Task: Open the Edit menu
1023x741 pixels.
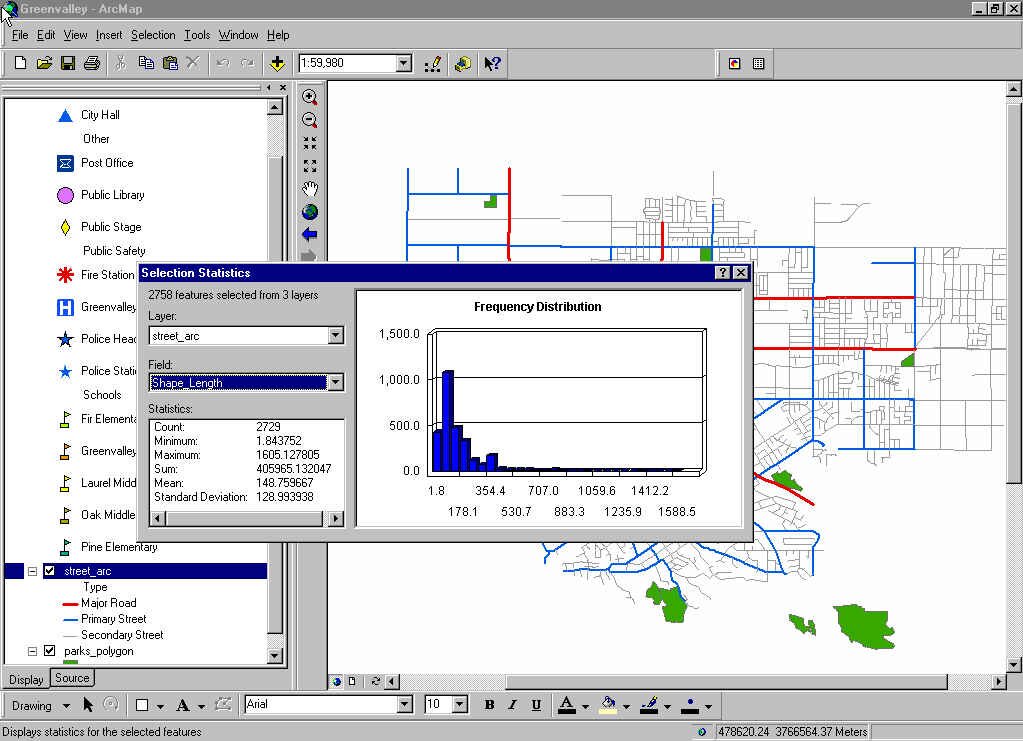Action: (46, 35)
